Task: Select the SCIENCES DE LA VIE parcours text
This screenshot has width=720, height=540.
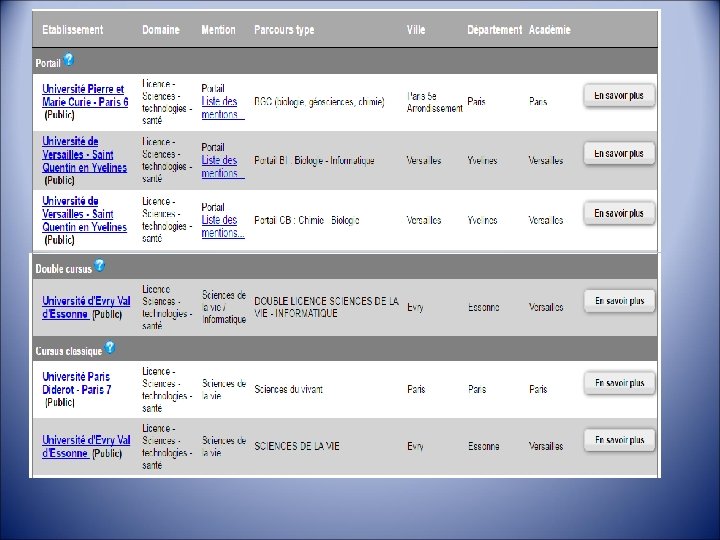Action: click(297, 446)
